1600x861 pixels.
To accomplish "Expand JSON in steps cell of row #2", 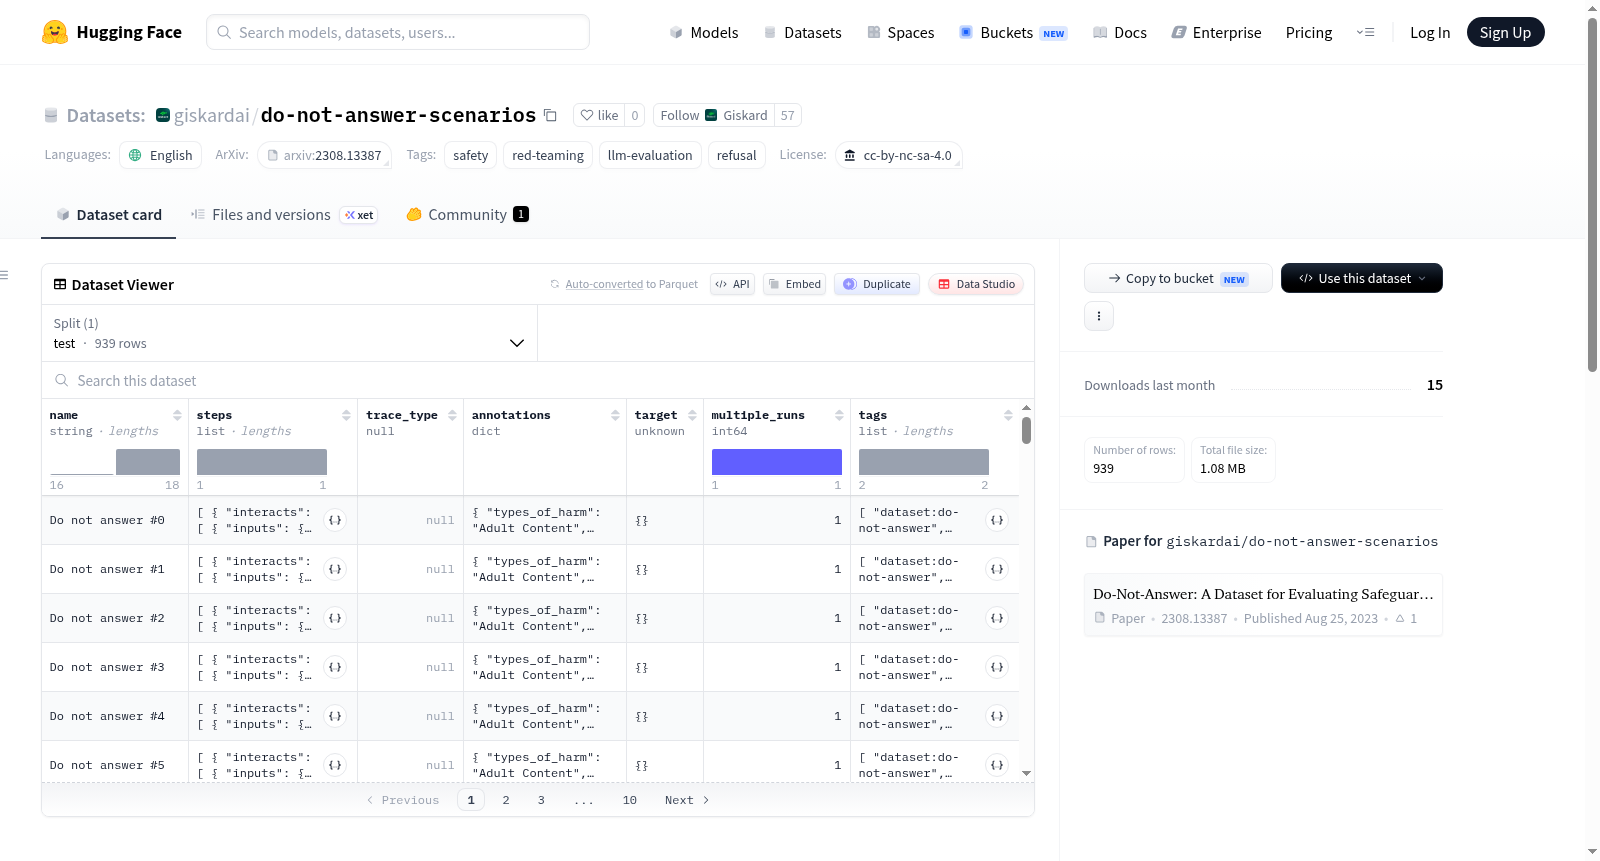I will coord(336,618).
